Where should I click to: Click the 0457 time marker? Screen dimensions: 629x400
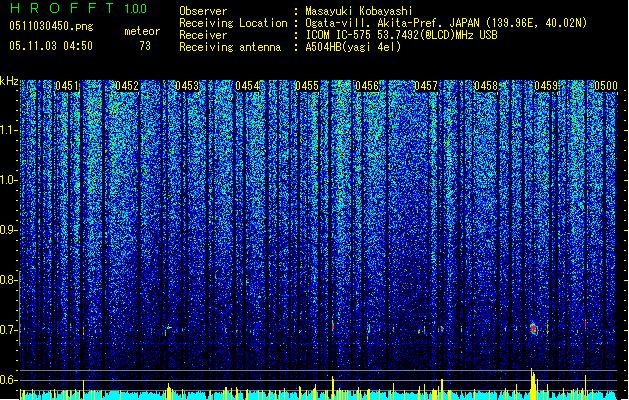[426, 86]
